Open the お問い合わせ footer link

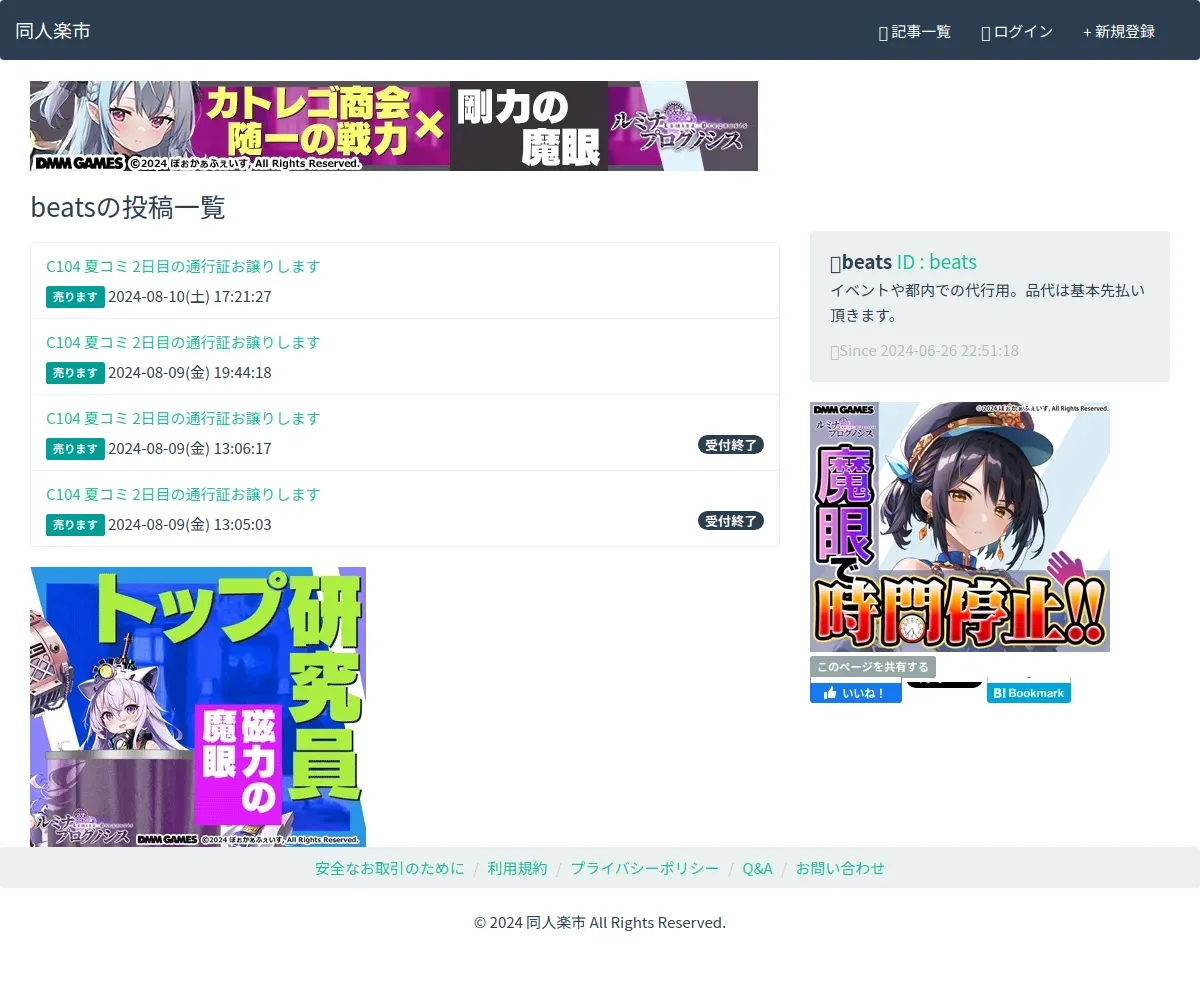840,868
